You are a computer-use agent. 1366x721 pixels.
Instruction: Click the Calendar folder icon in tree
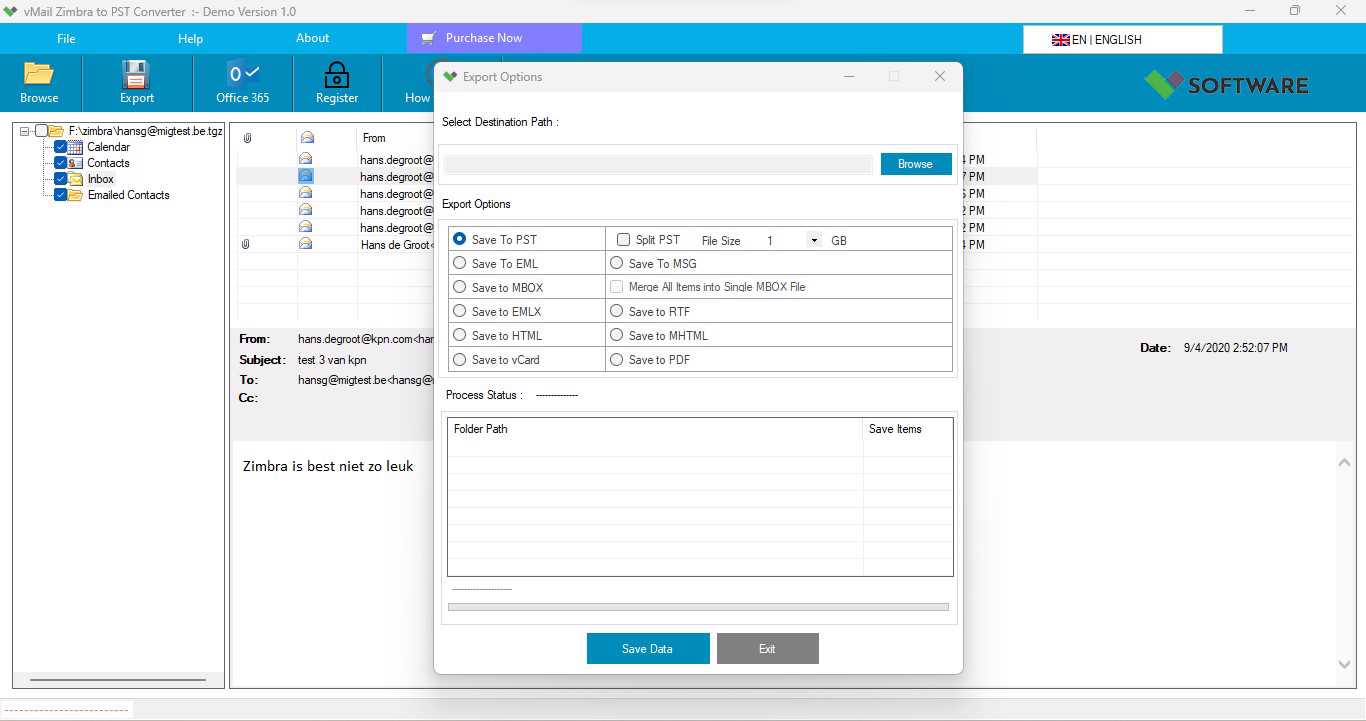[76, 147]
